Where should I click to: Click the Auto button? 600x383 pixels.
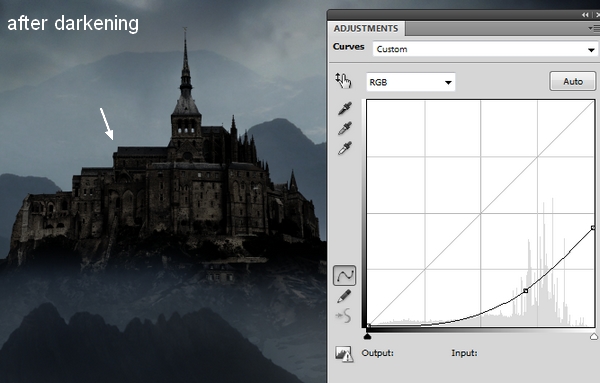[572, 81]
